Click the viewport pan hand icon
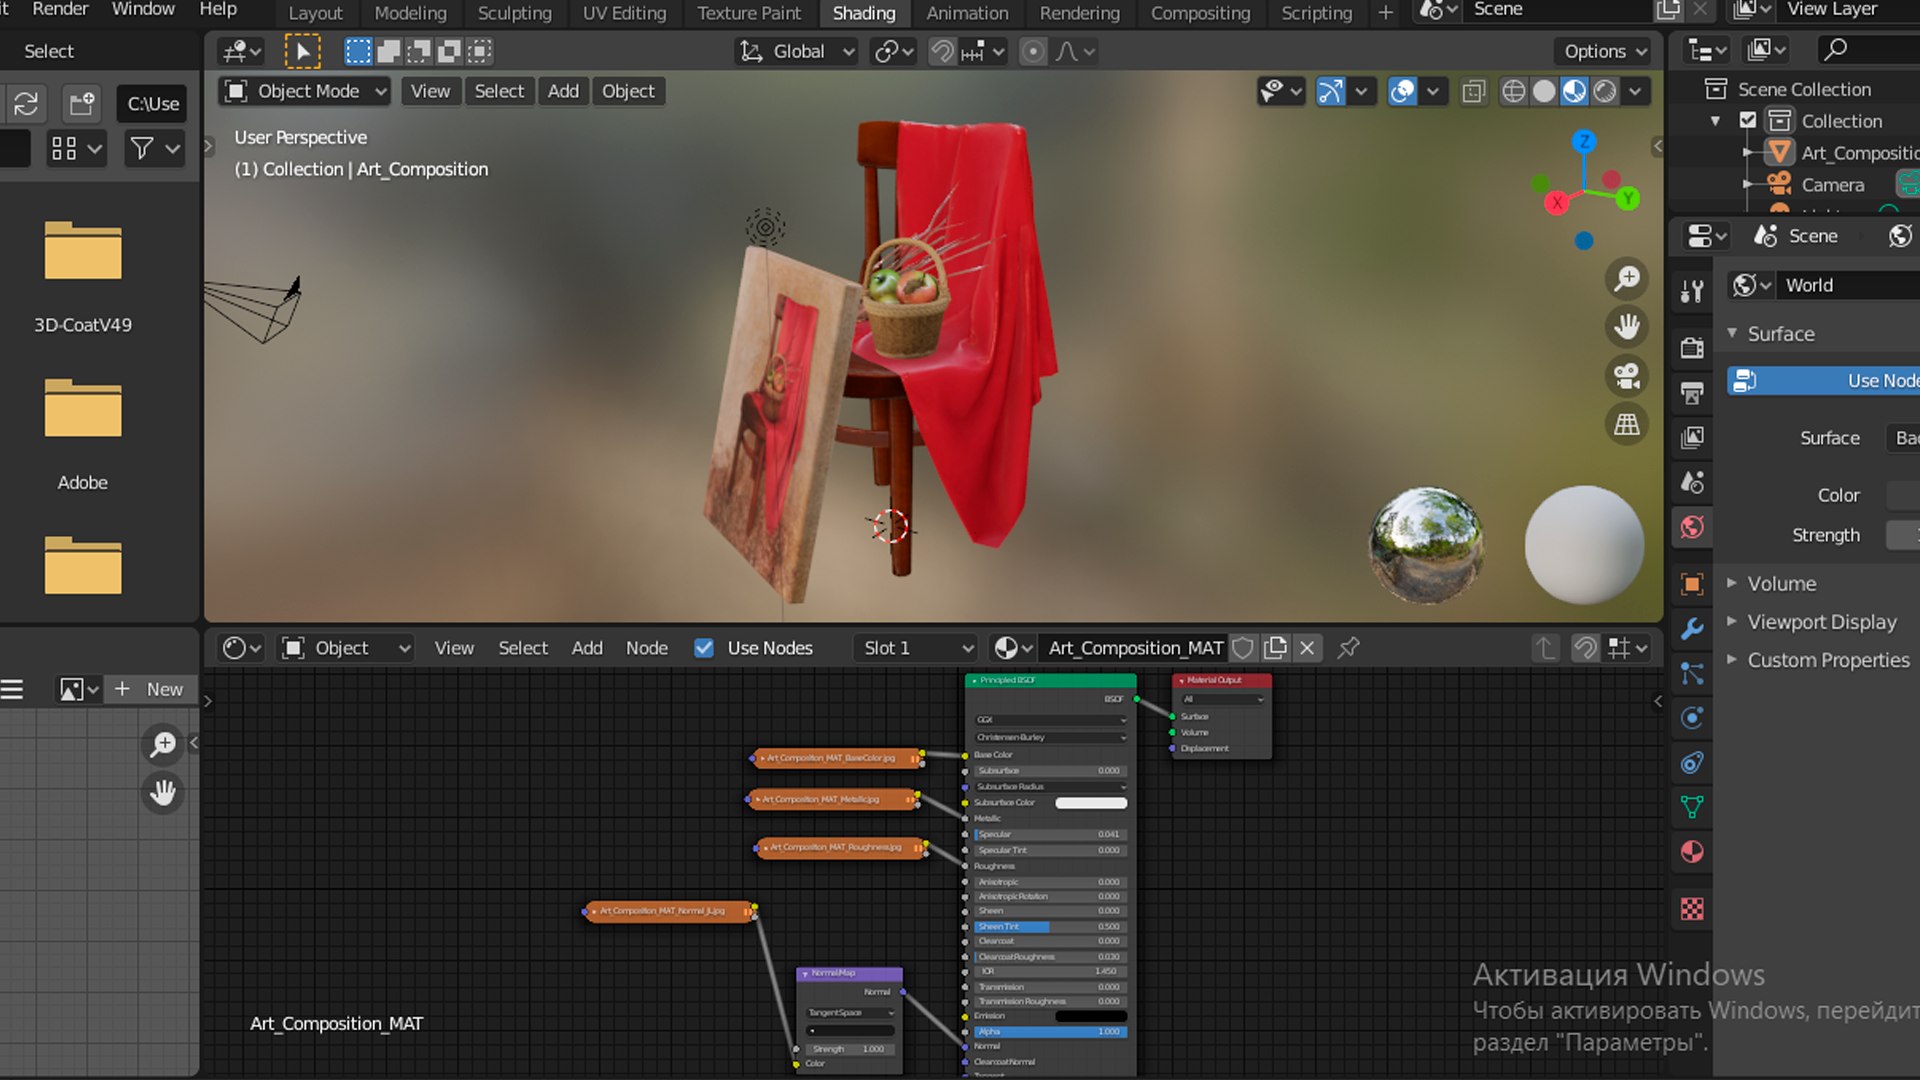This screenshot has height=1080, width=1920. (x=1627, y=326)
